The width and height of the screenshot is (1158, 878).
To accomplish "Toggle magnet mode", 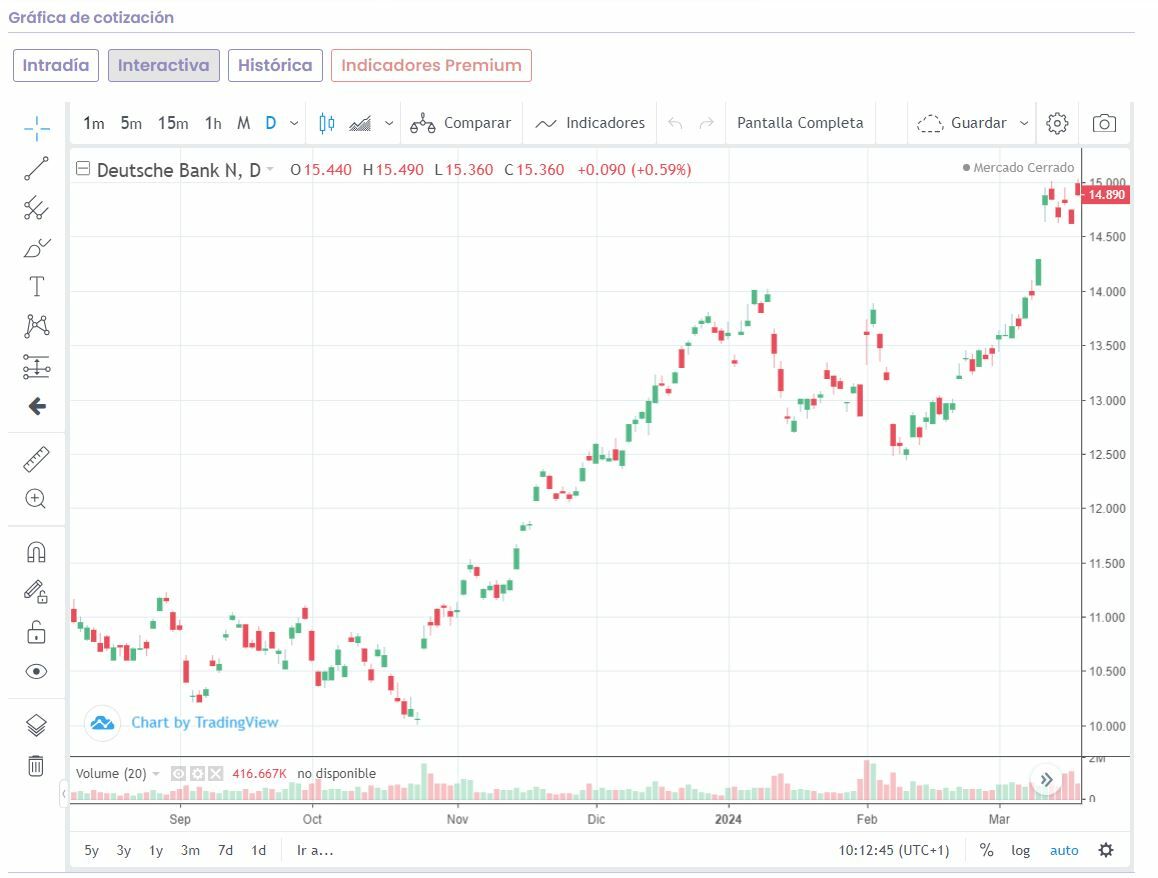I will click(x=36, y=552).
